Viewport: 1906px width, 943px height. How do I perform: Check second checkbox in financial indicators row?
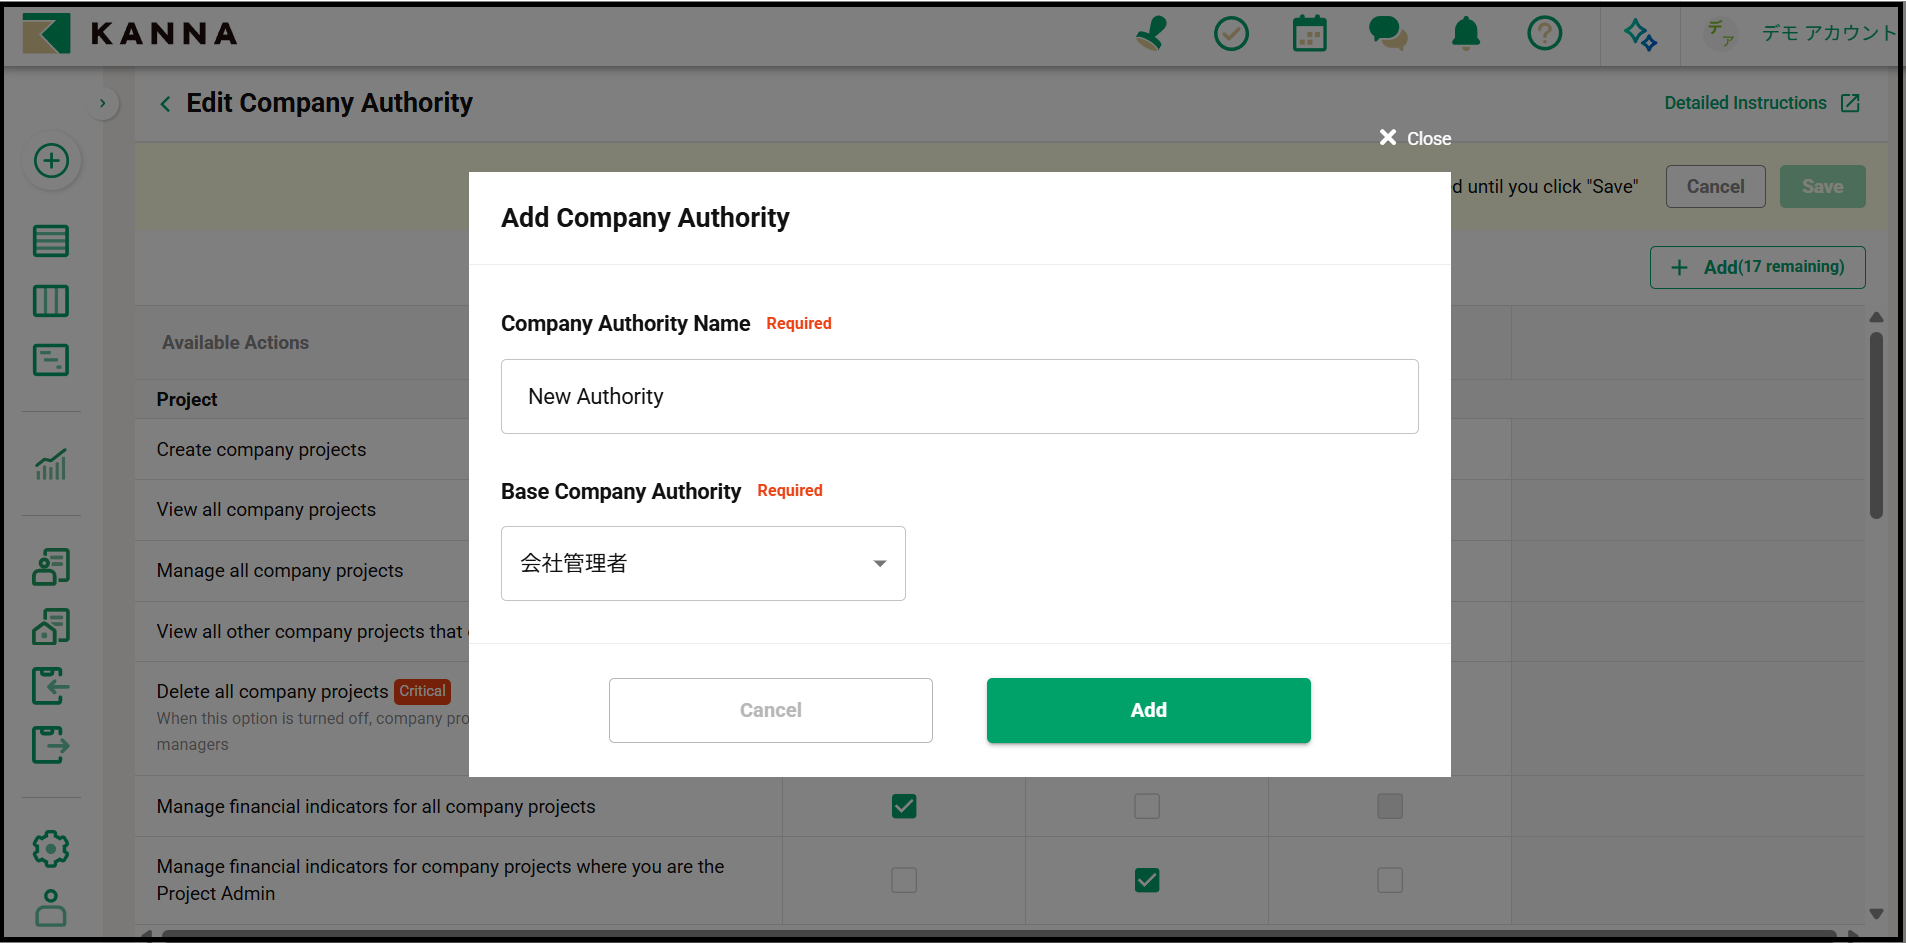[1147, 806]
